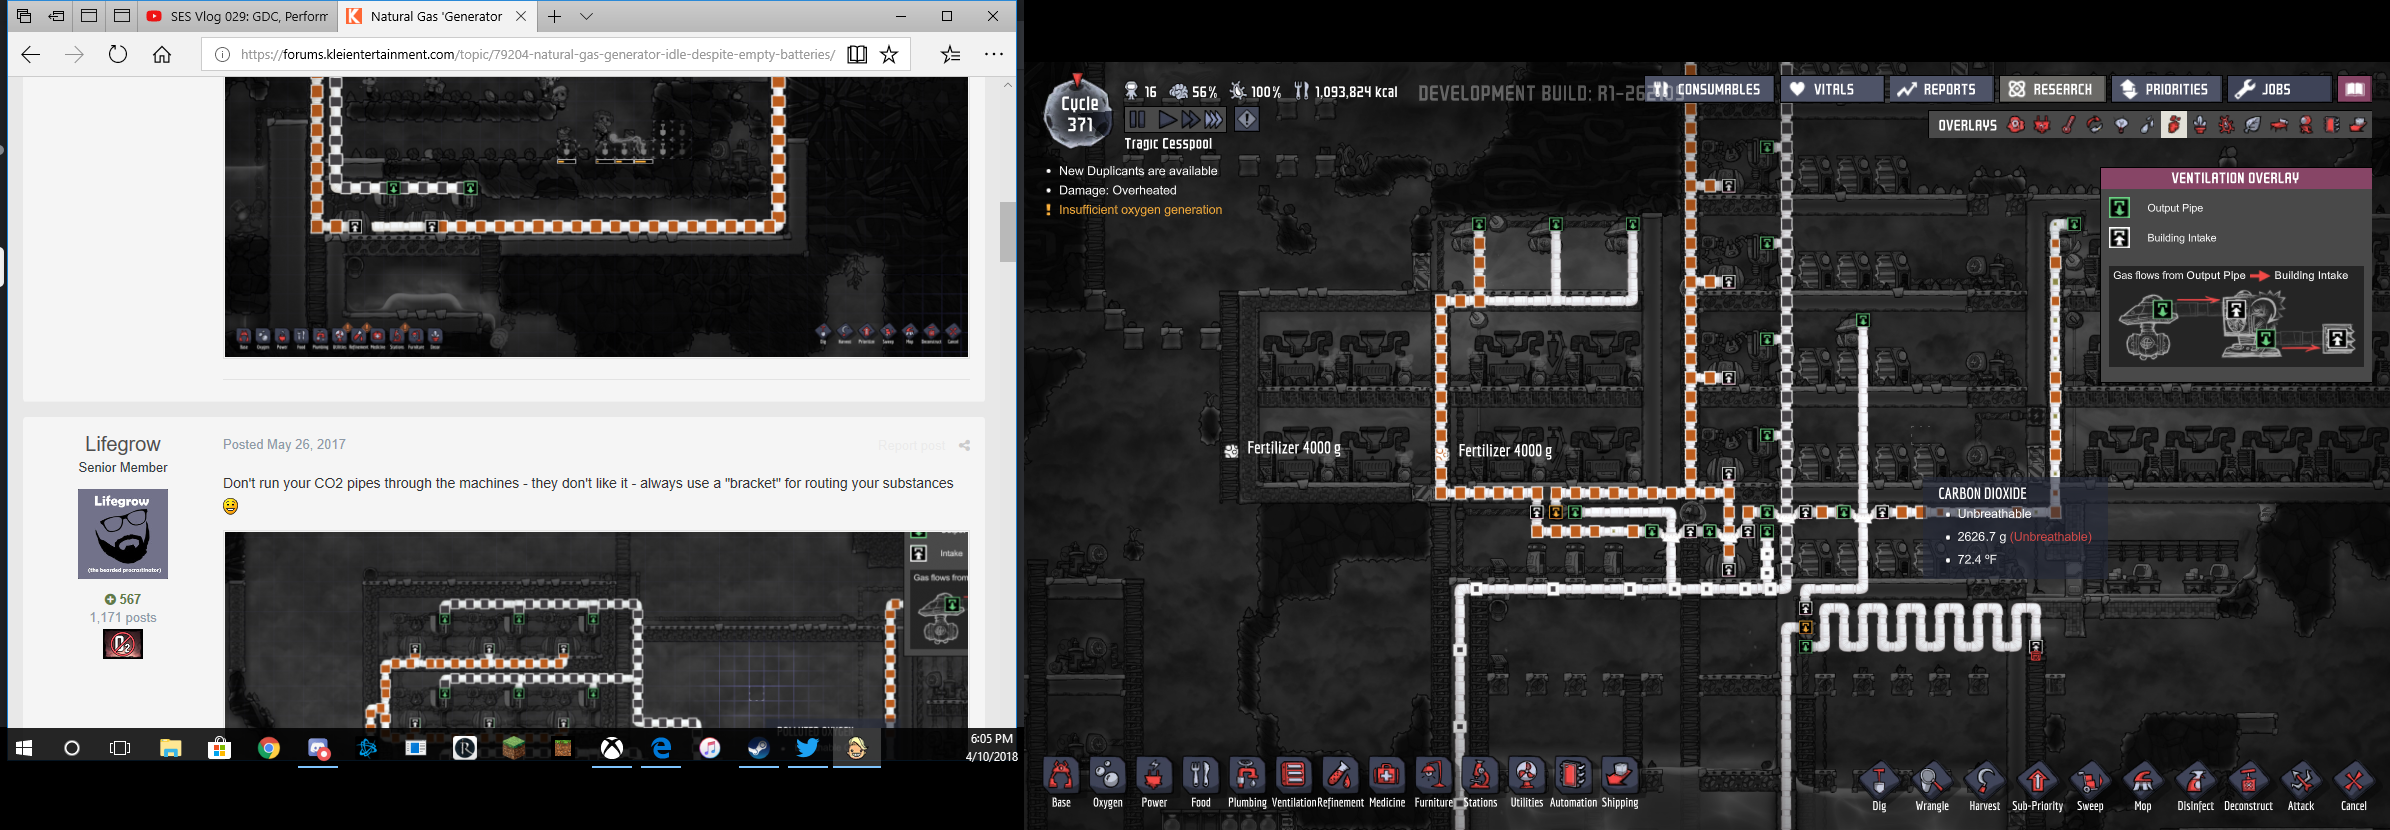Open the Reports screen
The image size is (2390, 830).
1940,89
